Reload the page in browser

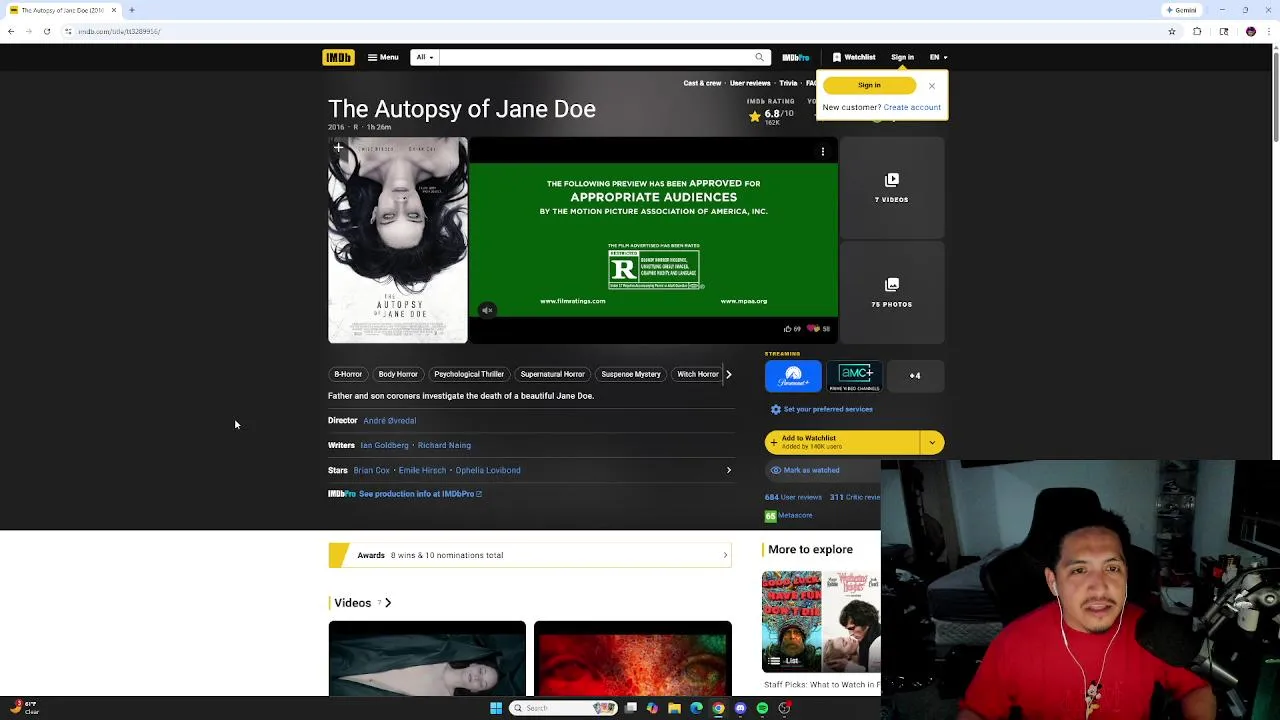pyautogui.click(x=46, y=31)
